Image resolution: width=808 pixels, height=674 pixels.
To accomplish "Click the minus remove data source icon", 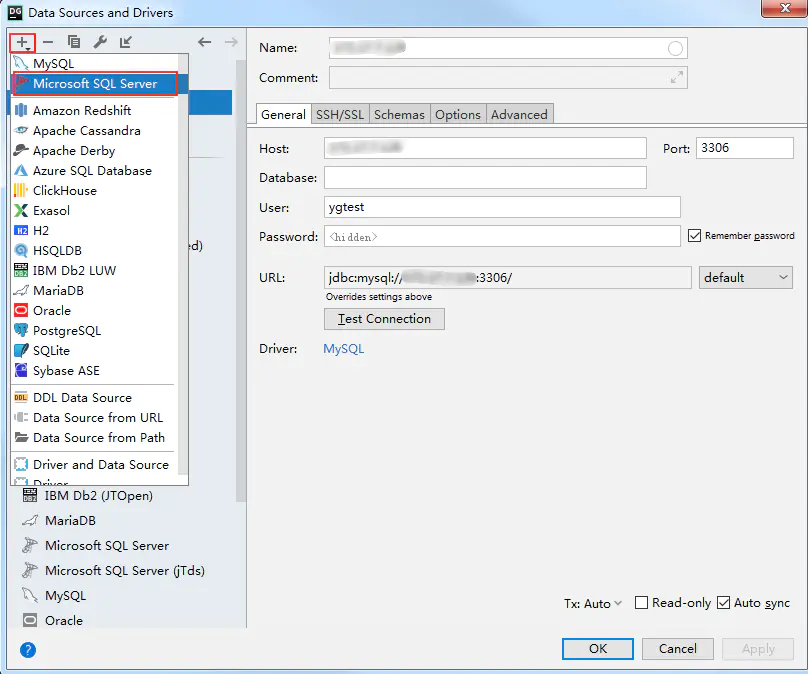I will (48, 42).
